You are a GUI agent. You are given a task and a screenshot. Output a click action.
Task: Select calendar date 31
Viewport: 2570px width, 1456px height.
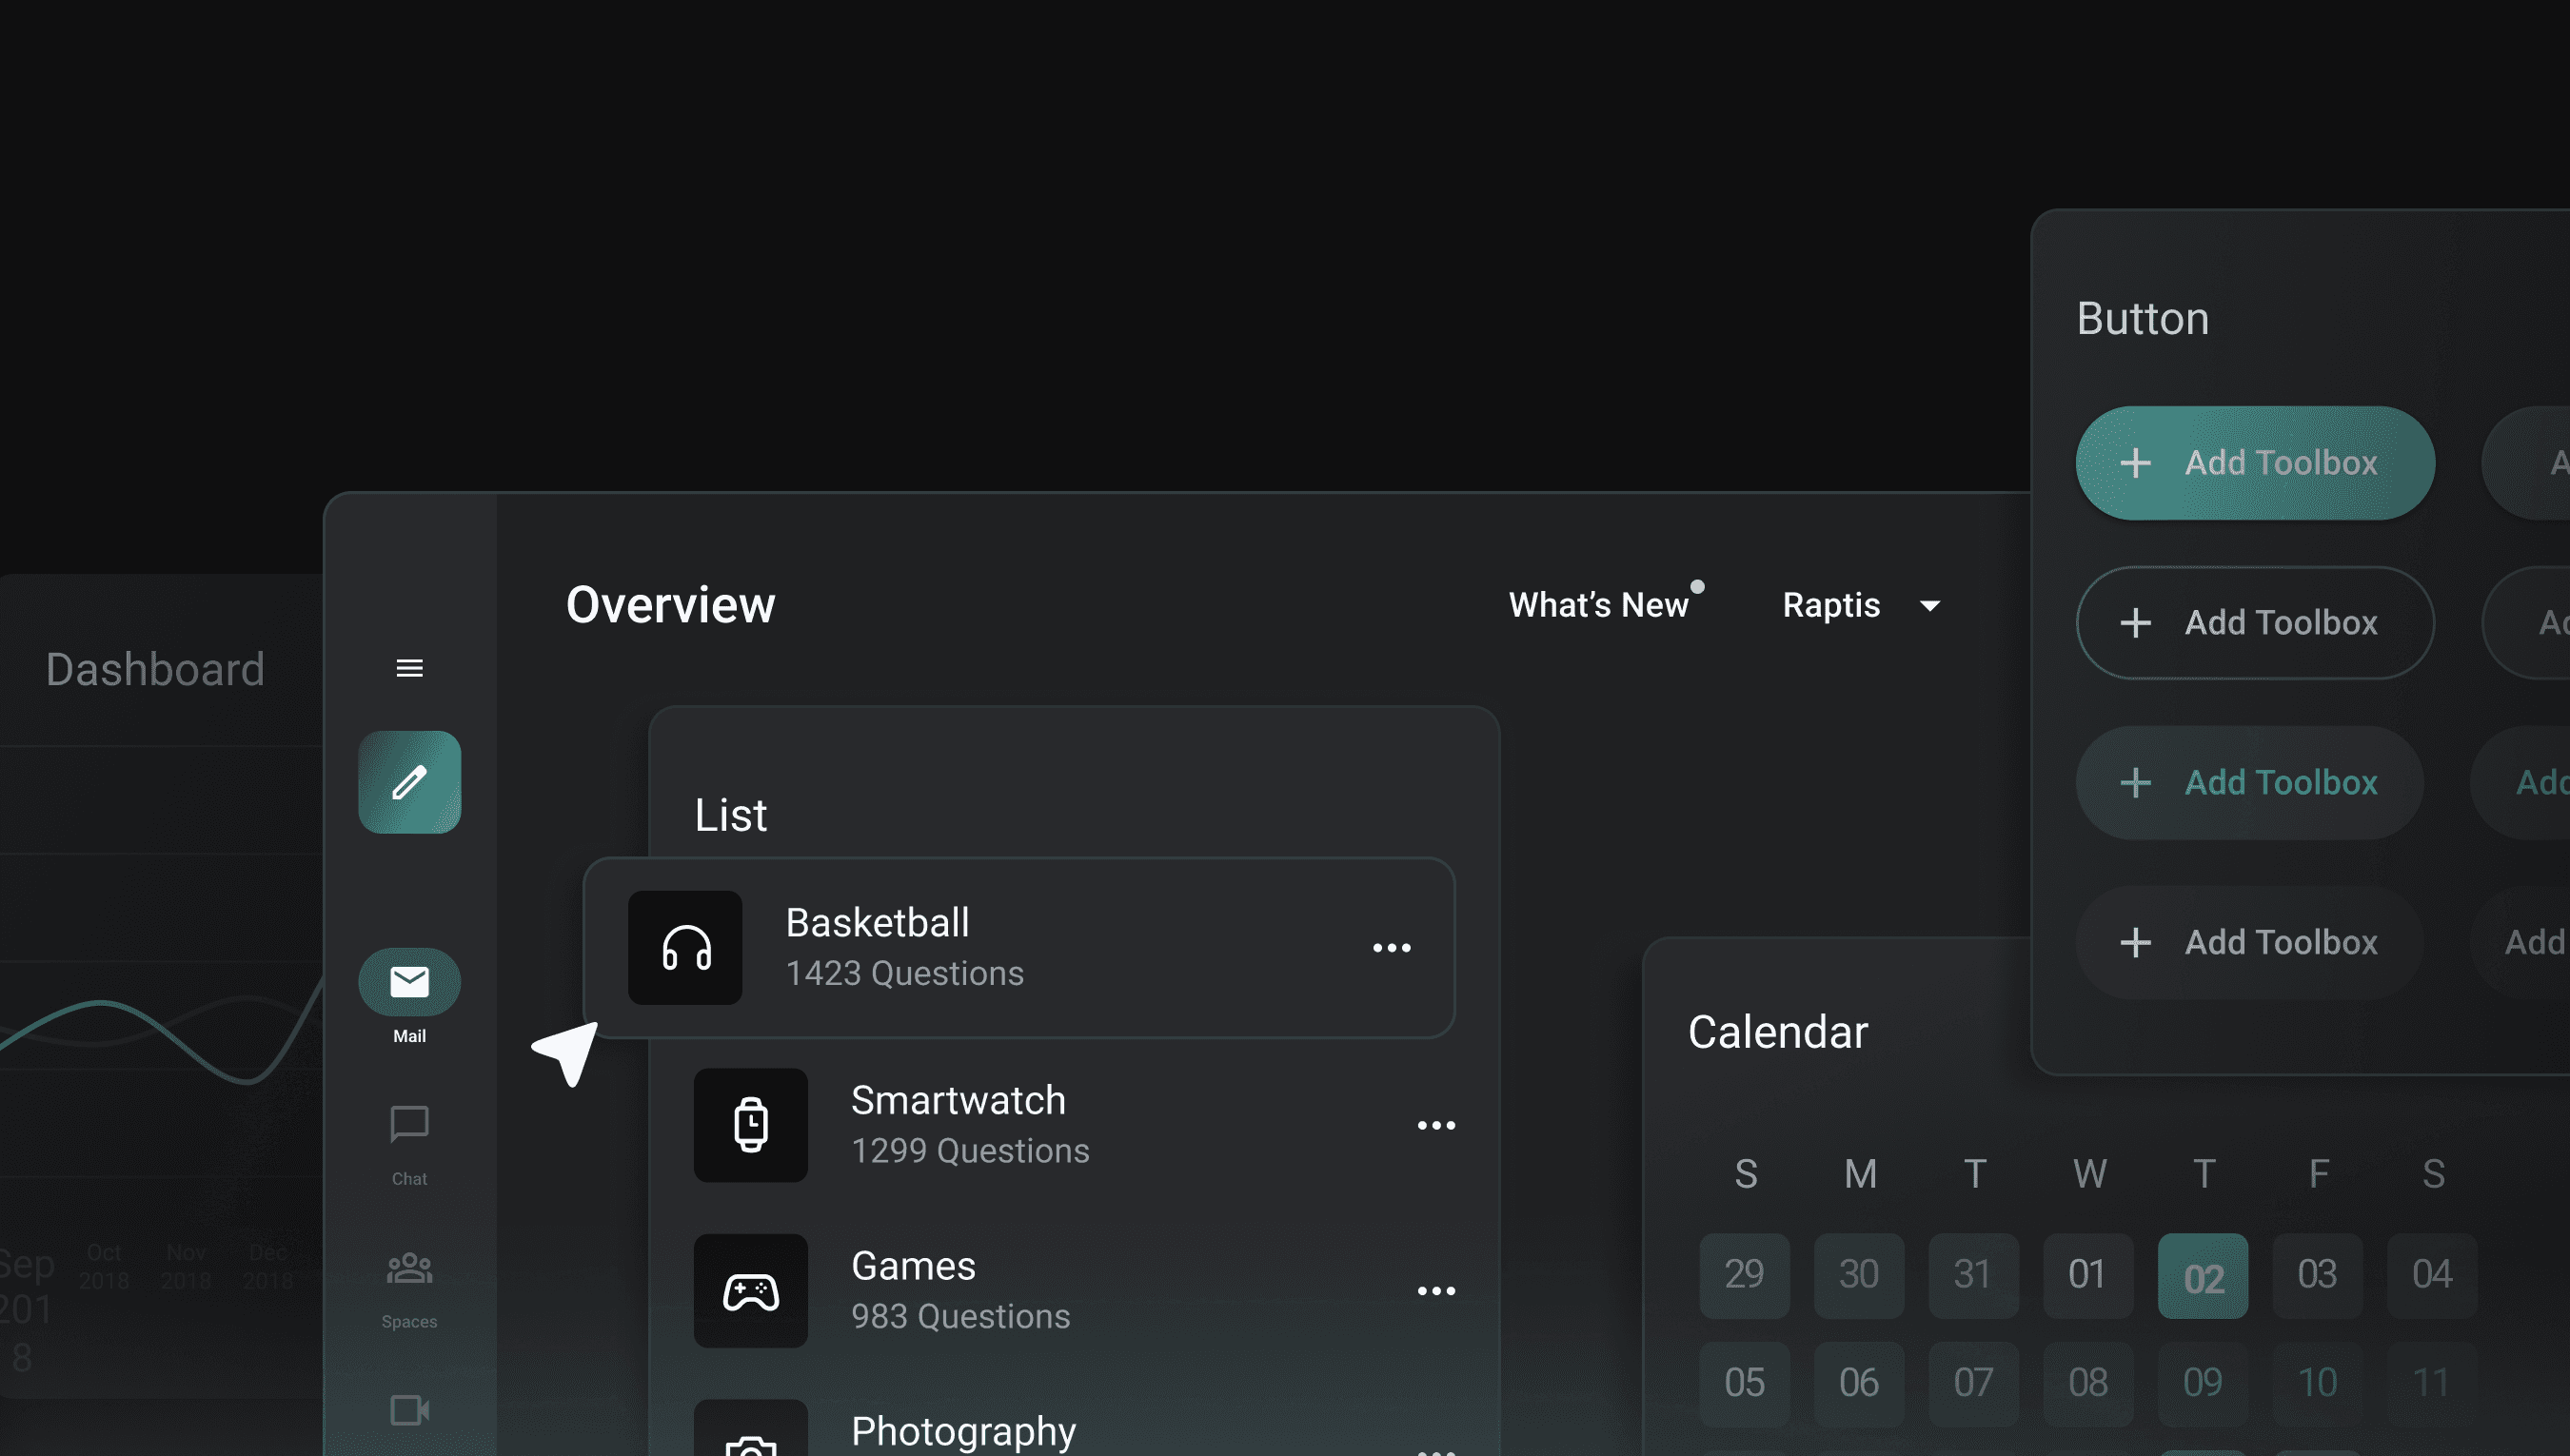1973,1276
